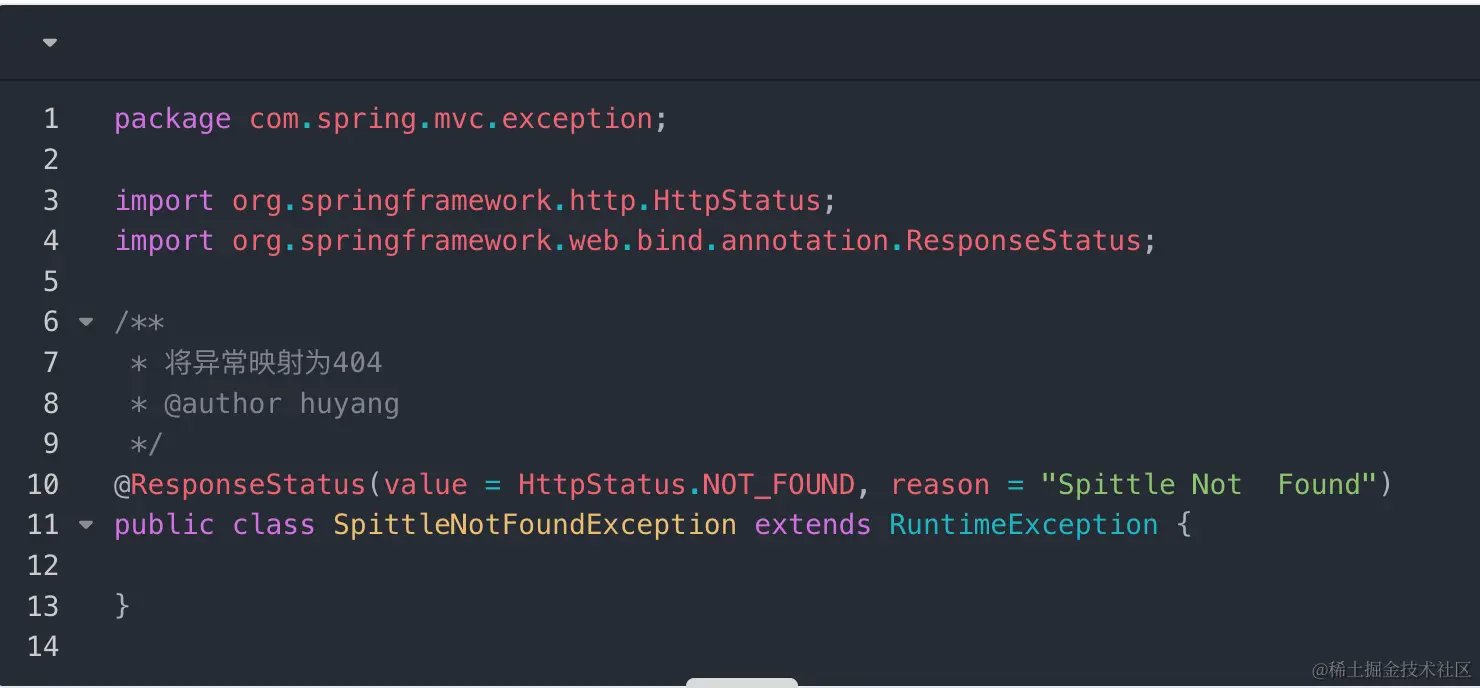Click the 'package' keyword on line 1
This screenshot has height=688, width=1480.
172,119
